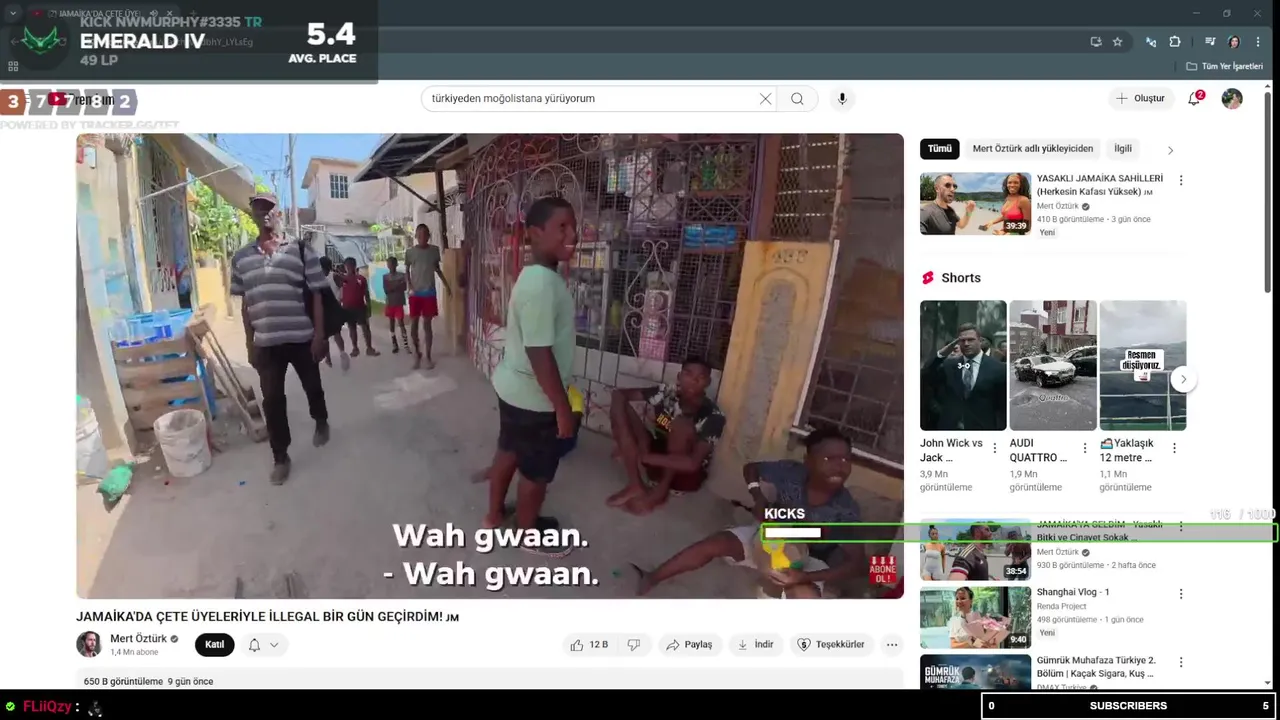
Task: Open the Chrome three-dot menu
Action: click(1258, 42)
